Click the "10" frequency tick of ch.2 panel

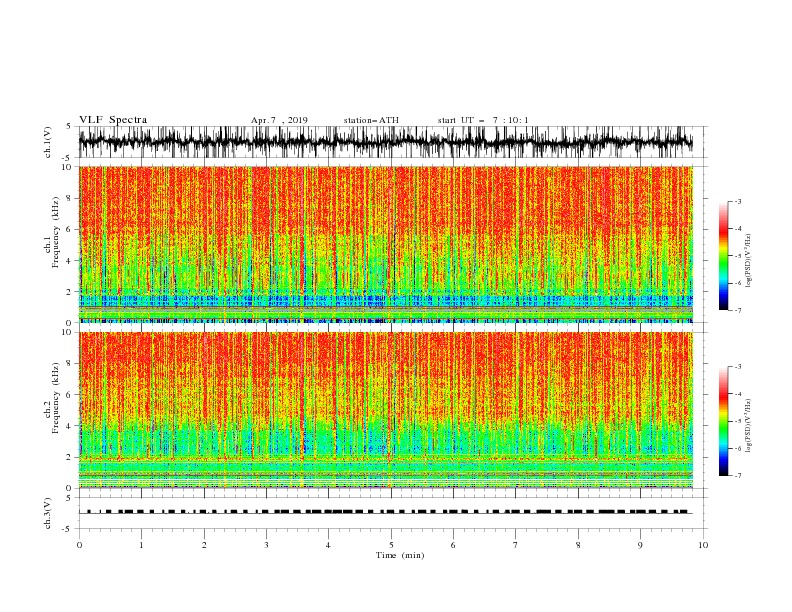pyautogui.click(x=70, y=332)
